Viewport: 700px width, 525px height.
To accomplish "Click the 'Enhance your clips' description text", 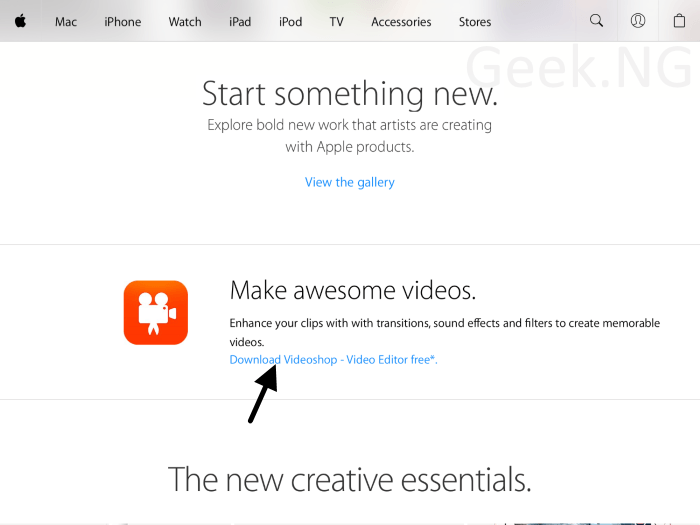I will tap(445, 332).
